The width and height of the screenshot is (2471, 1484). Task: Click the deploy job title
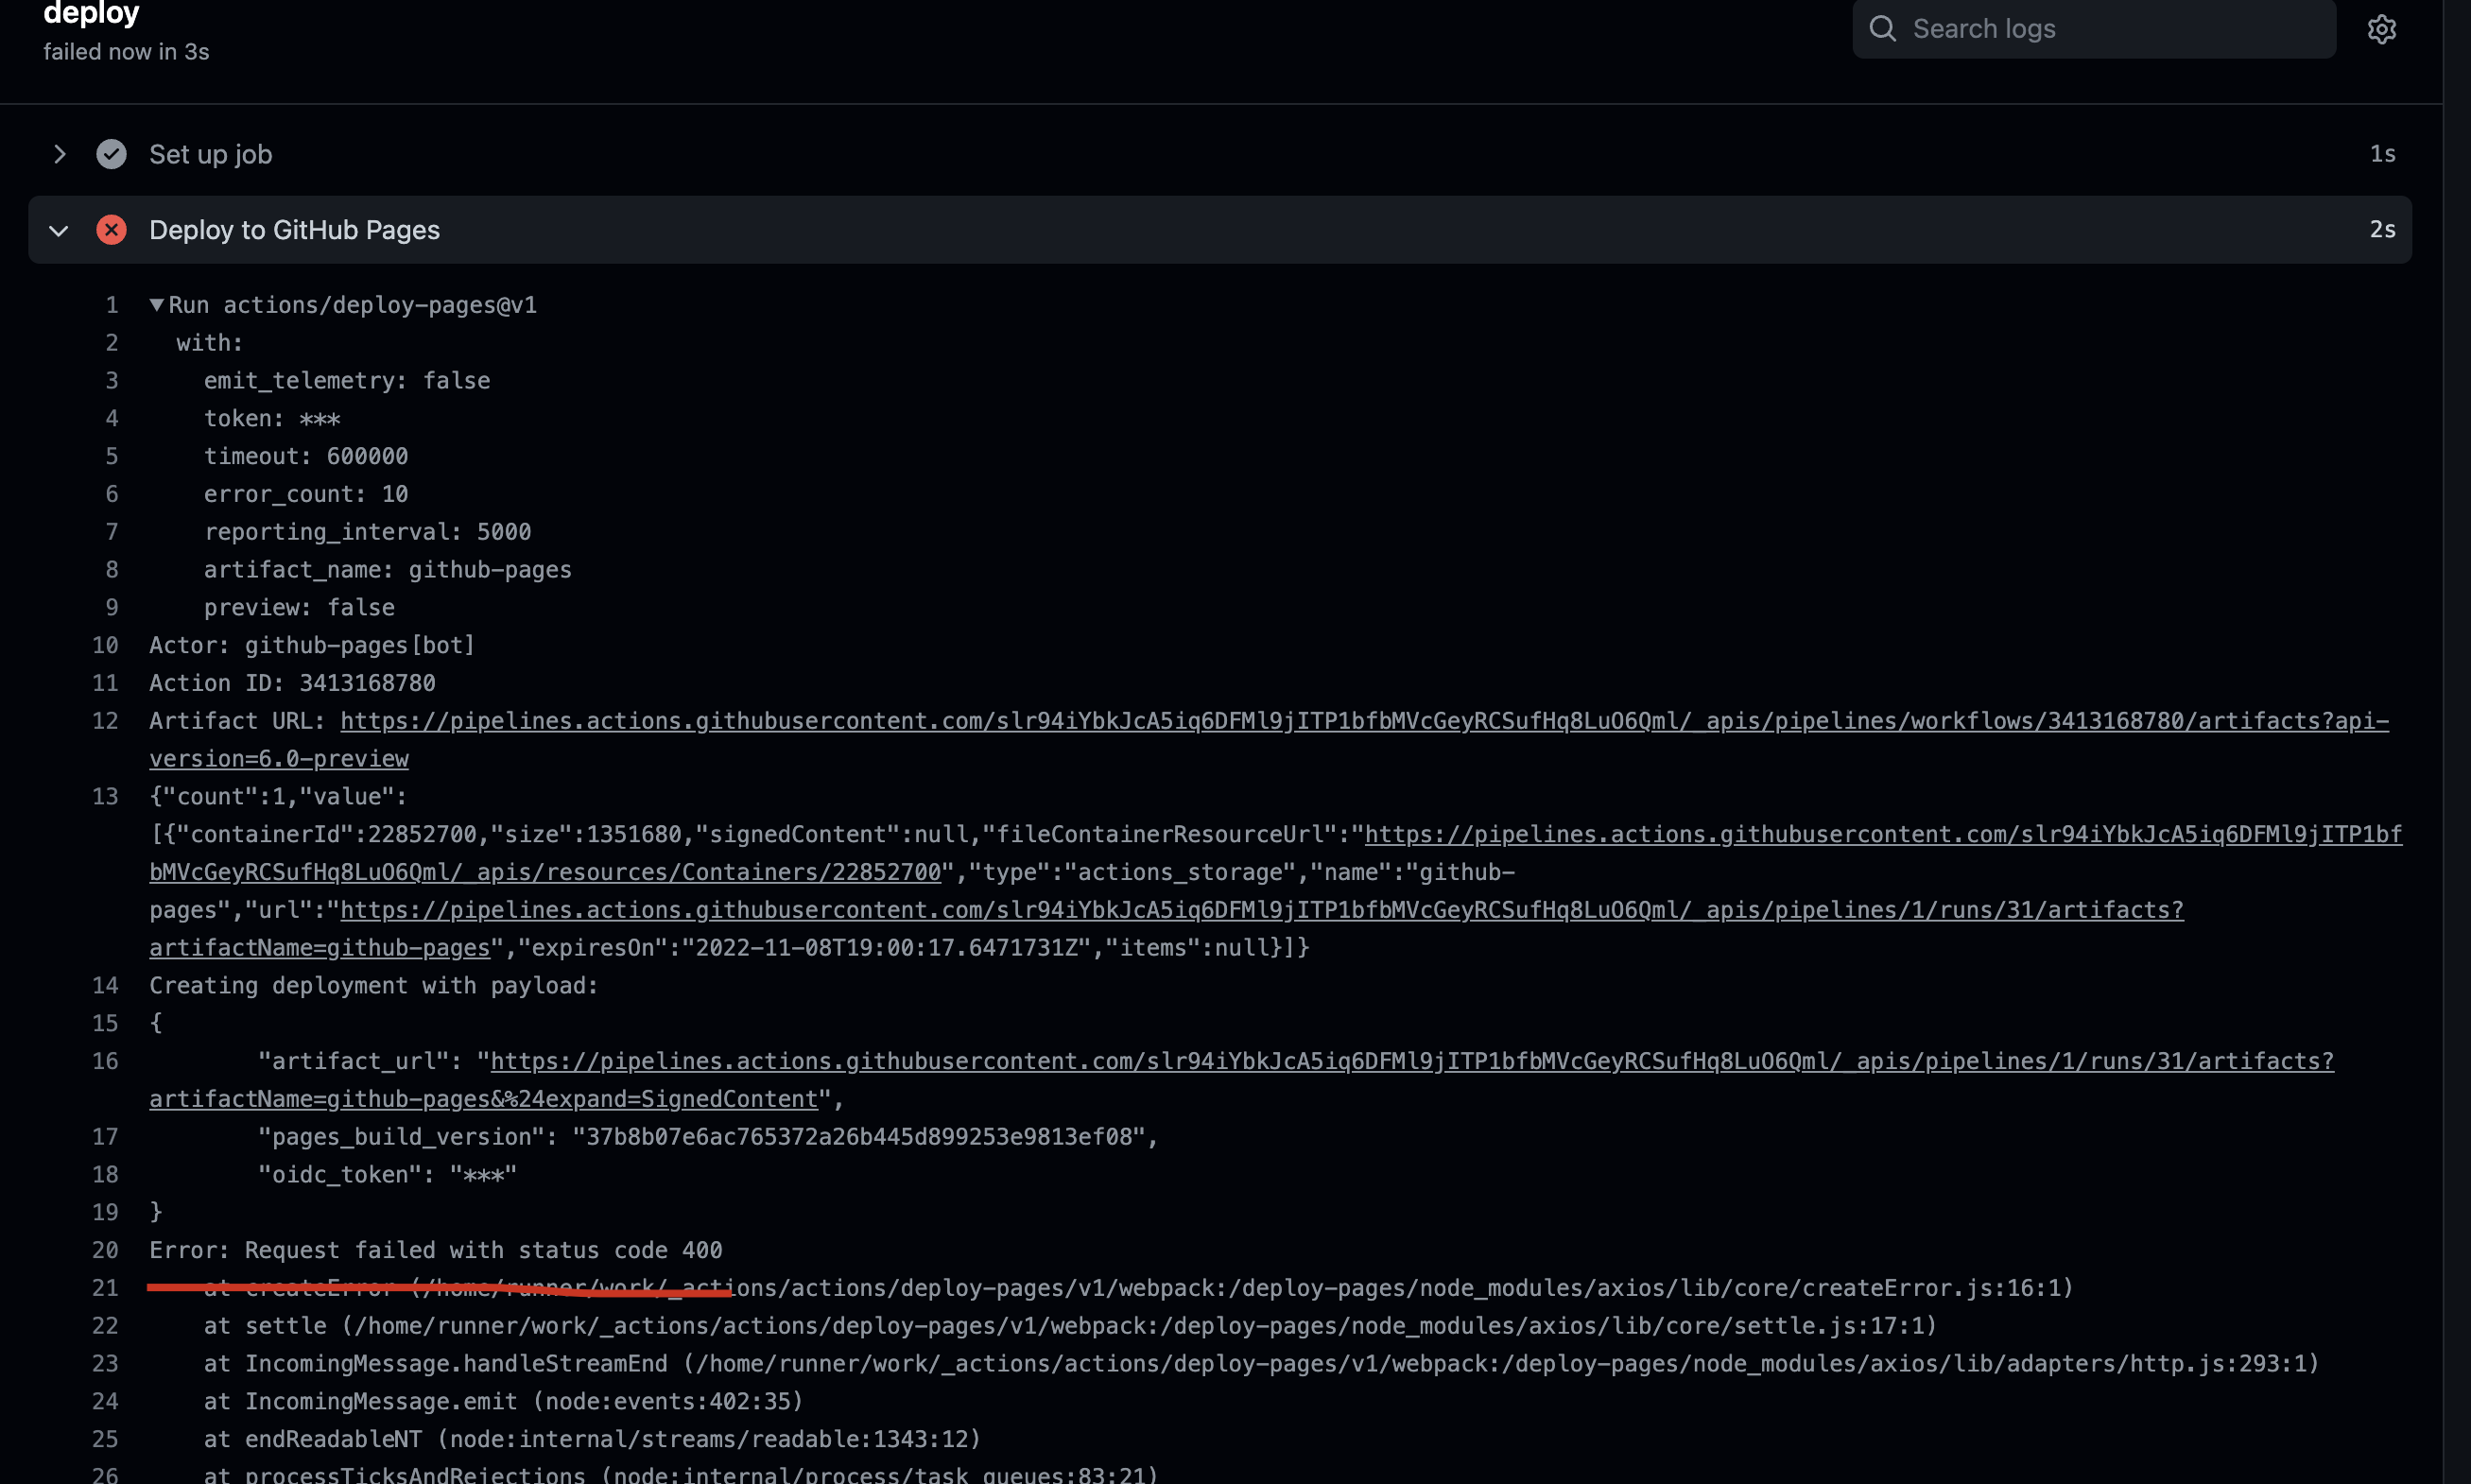(91, 14)
